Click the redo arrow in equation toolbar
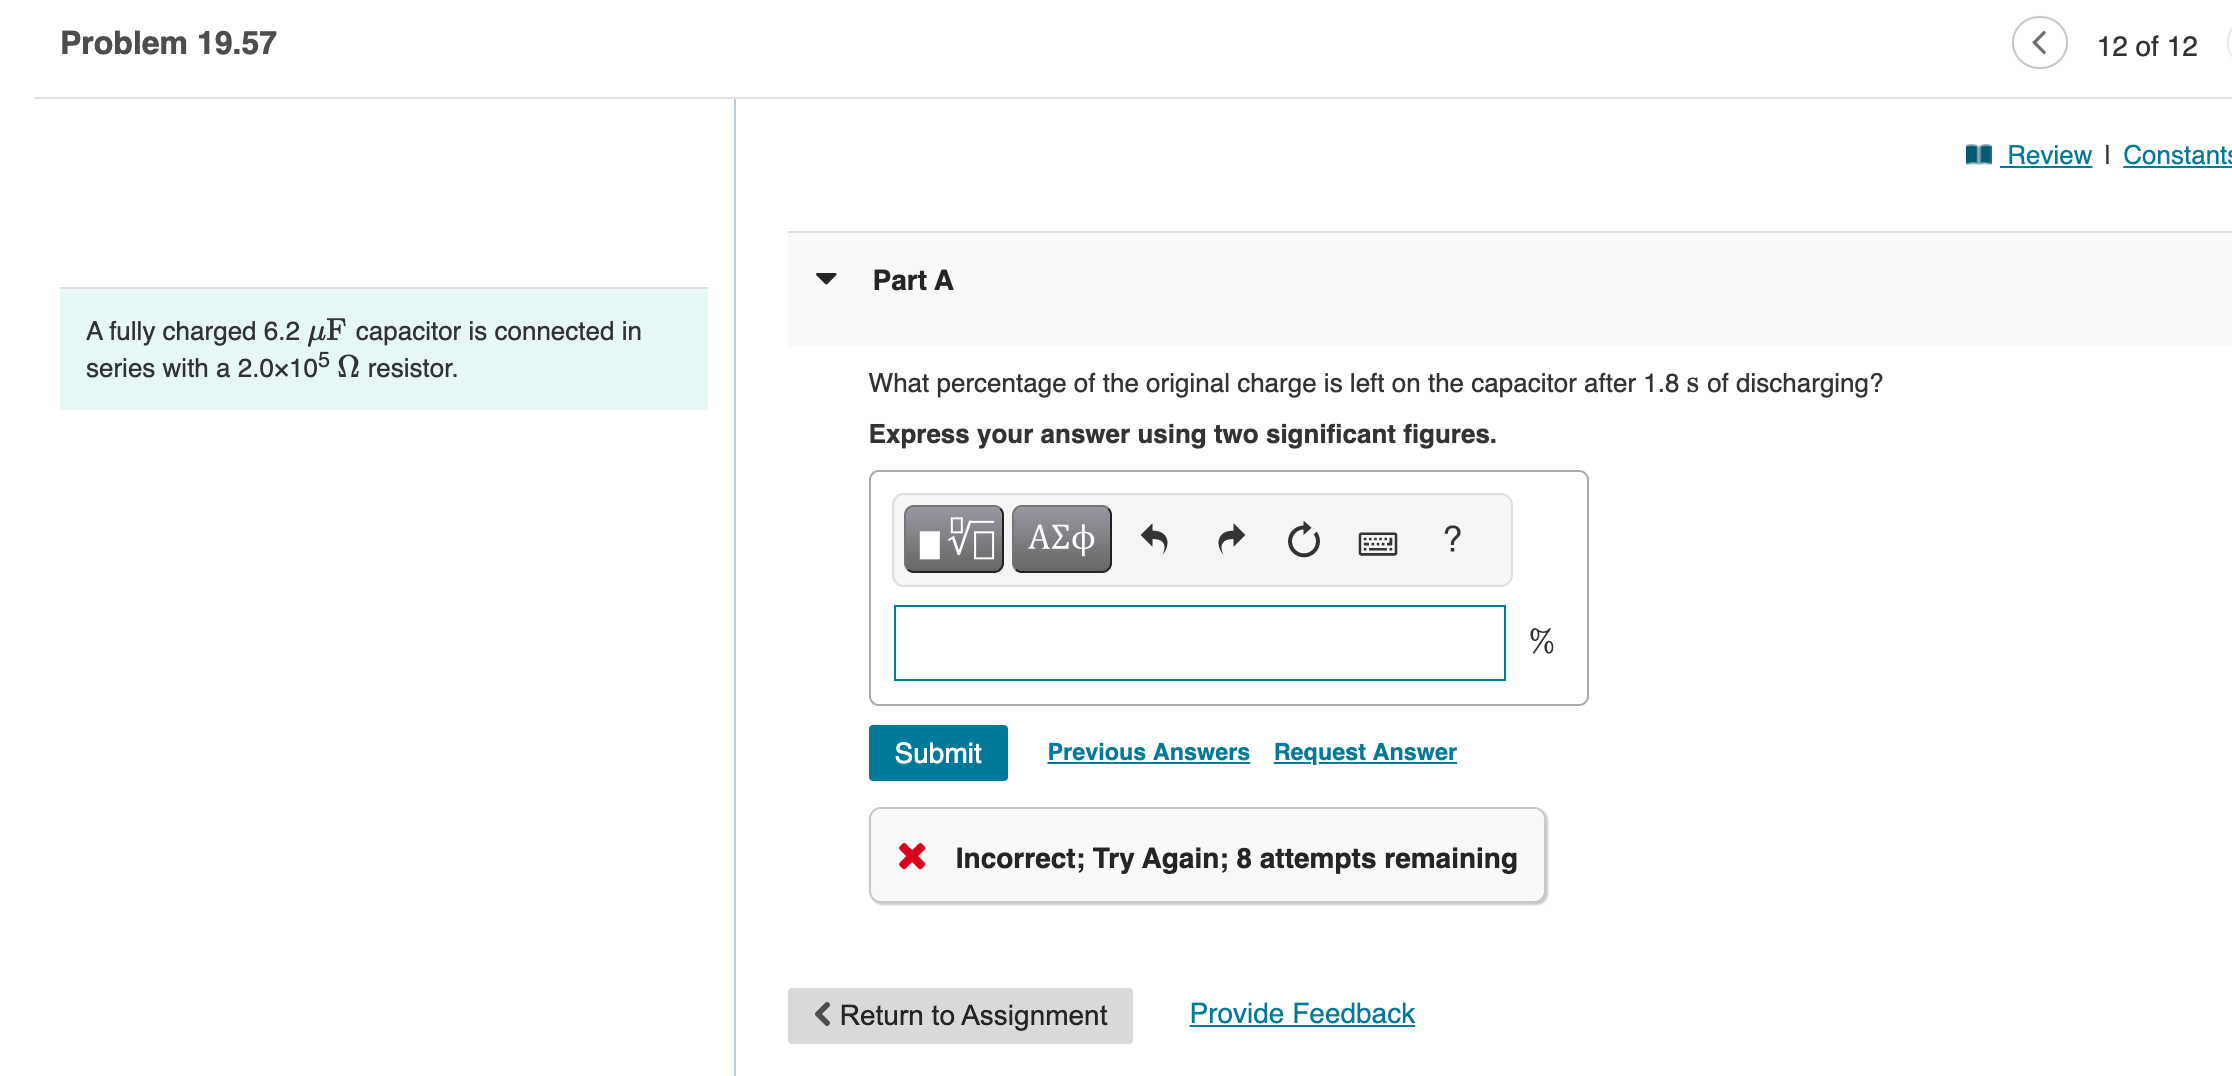 click(x=1231, y=540)
